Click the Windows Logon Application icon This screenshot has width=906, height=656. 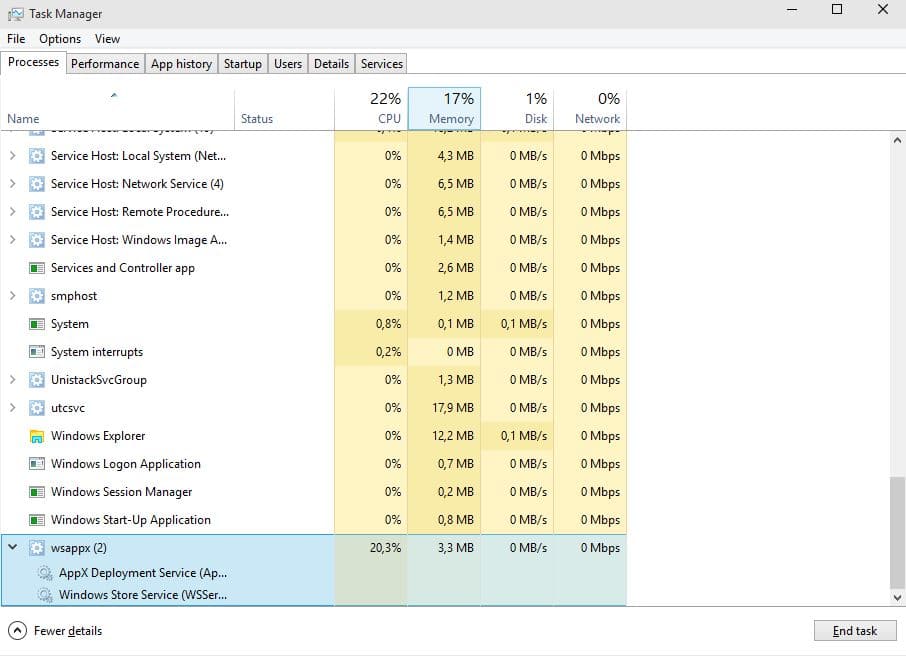click(x=37, y=464)
